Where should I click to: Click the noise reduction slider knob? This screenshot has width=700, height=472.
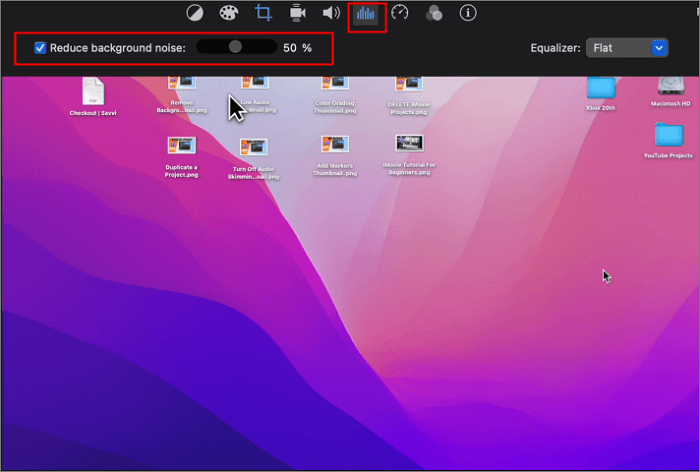(x=235, y=47)
